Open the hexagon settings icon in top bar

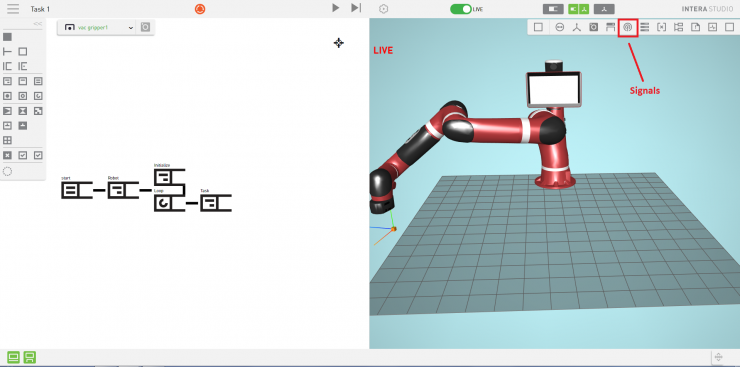pos(384,9)
